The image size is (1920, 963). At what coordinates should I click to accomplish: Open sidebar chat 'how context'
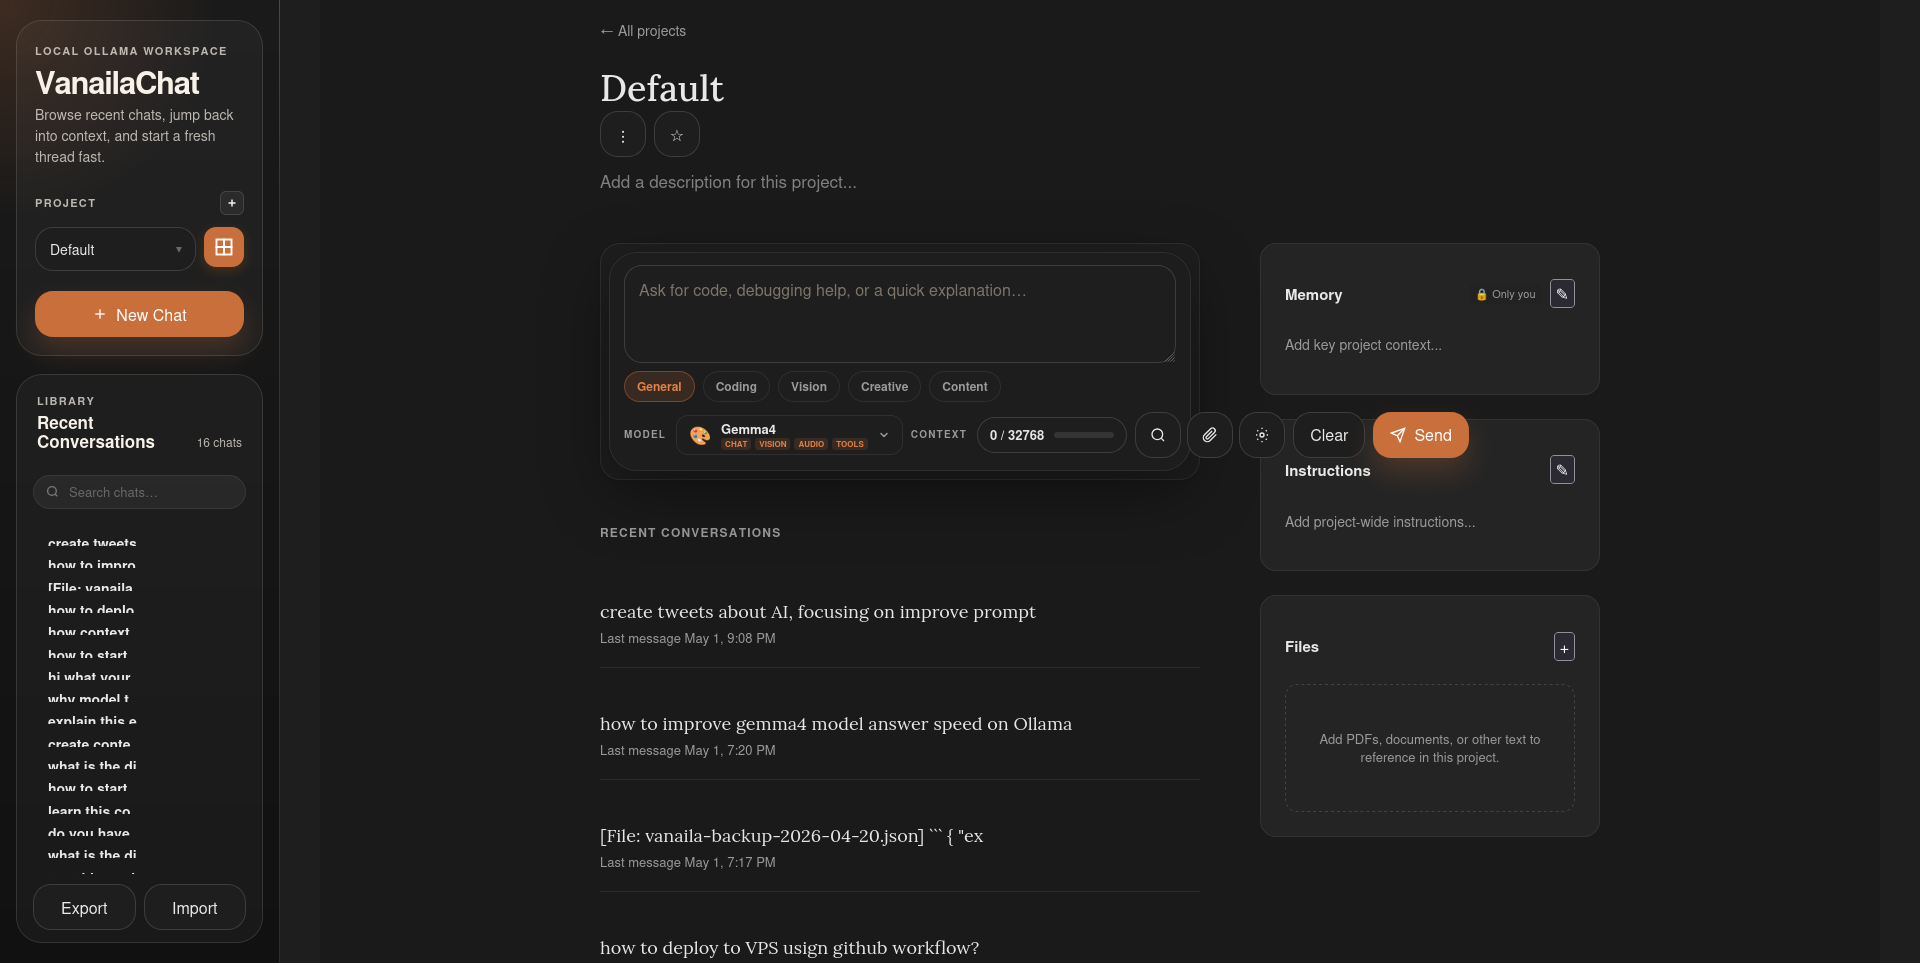coord(89,632)
